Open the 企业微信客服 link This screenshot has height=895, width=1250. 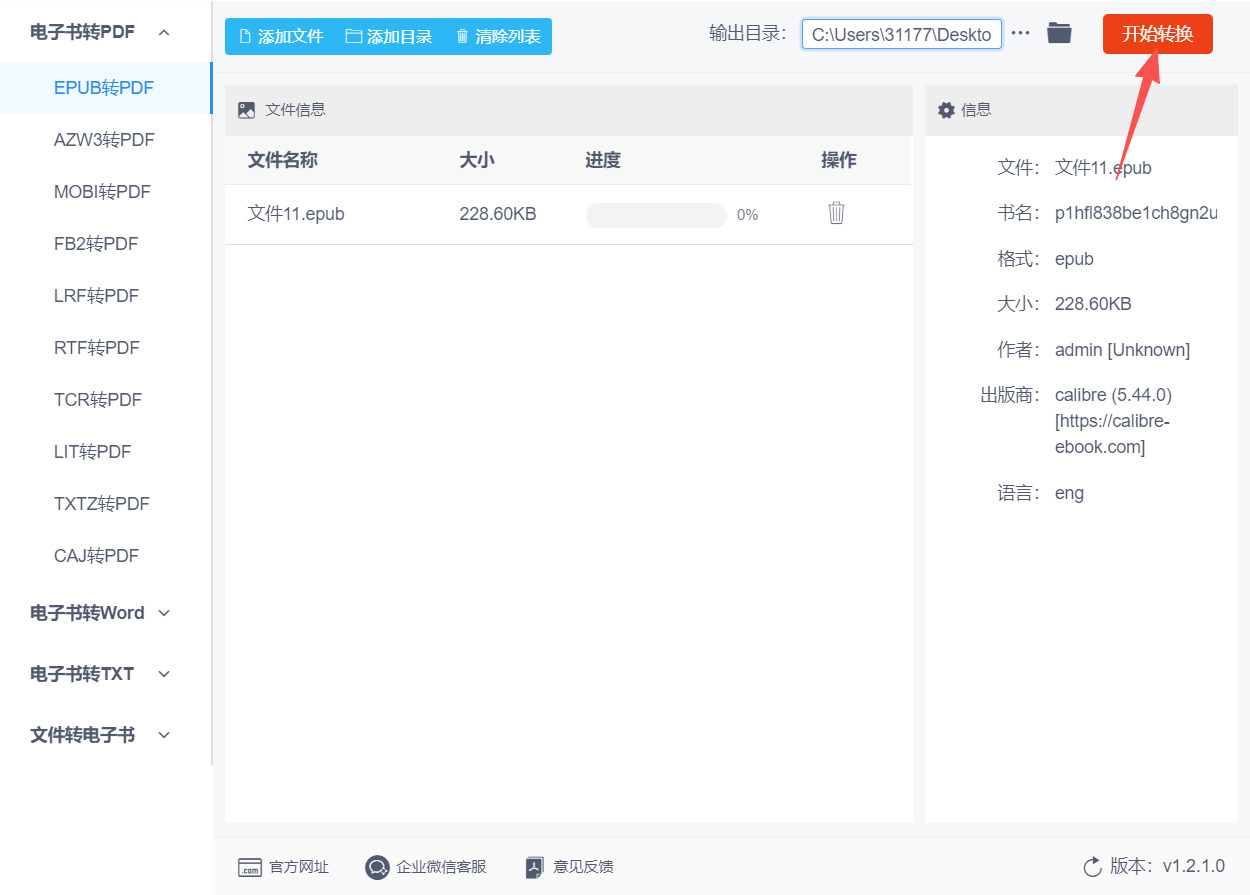tap(441, 867)
